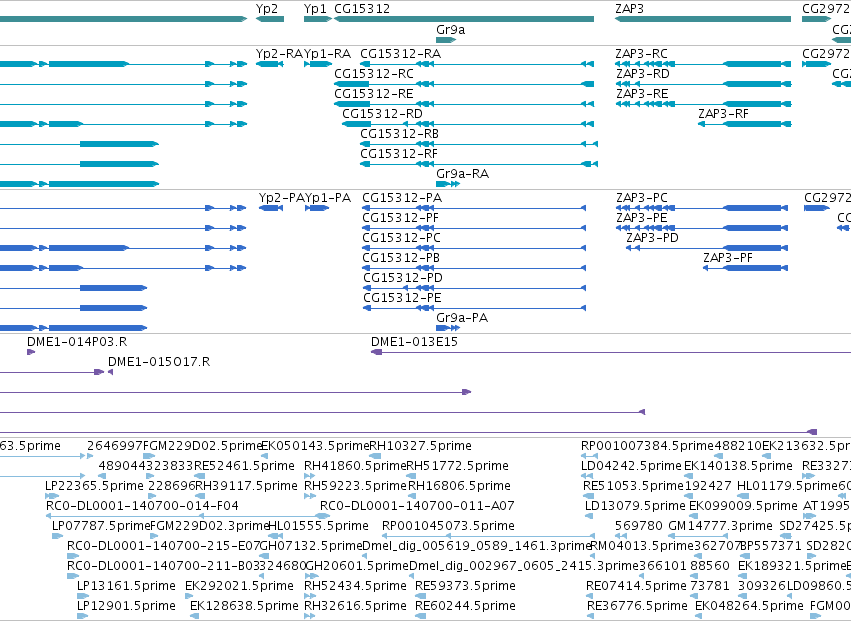Select EST RH41860.5prime

[309, 477]
